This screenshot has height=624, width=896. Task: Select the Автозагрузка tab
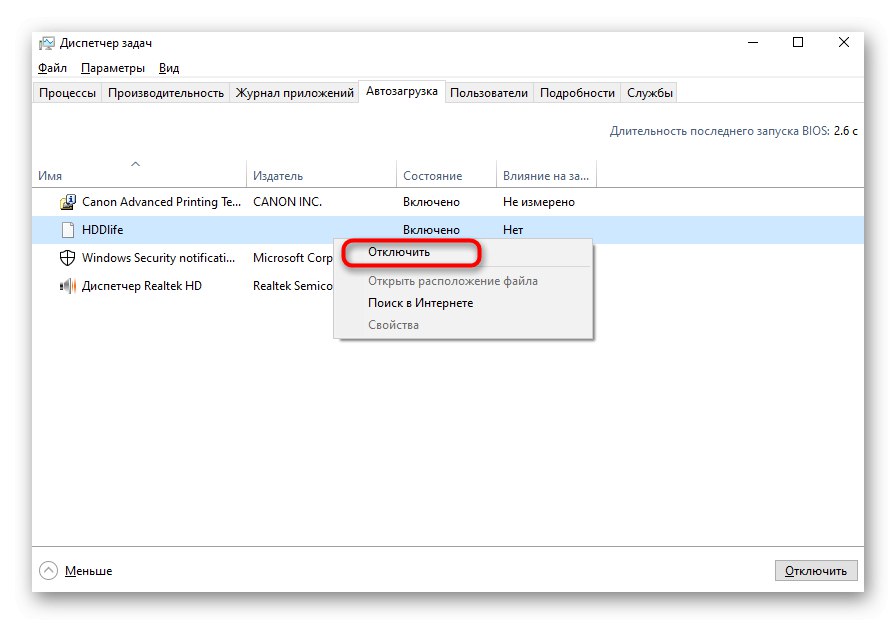(402, 91)
